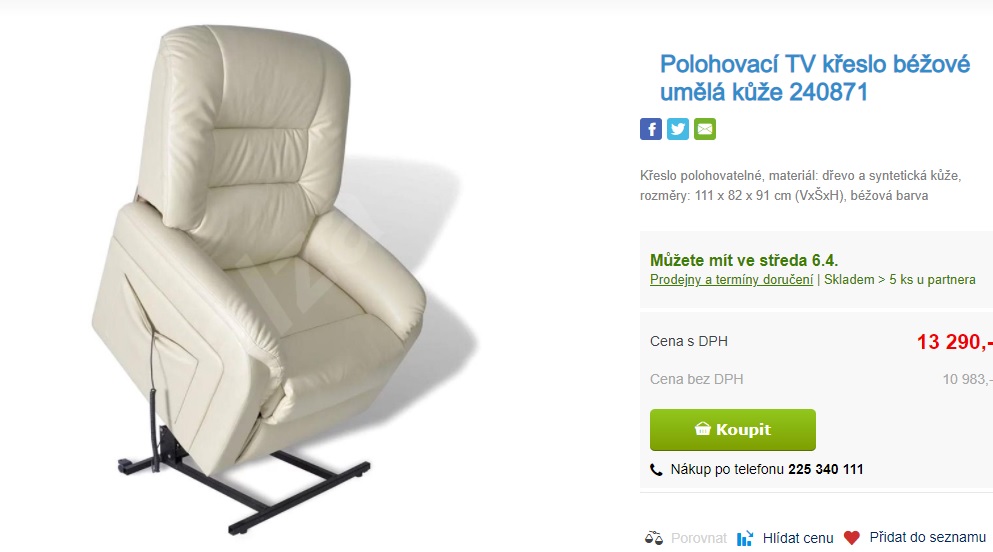Click the Můžete mít ve středa delivery text
This screenshot has height=552, width=993.
click(744, 260)
